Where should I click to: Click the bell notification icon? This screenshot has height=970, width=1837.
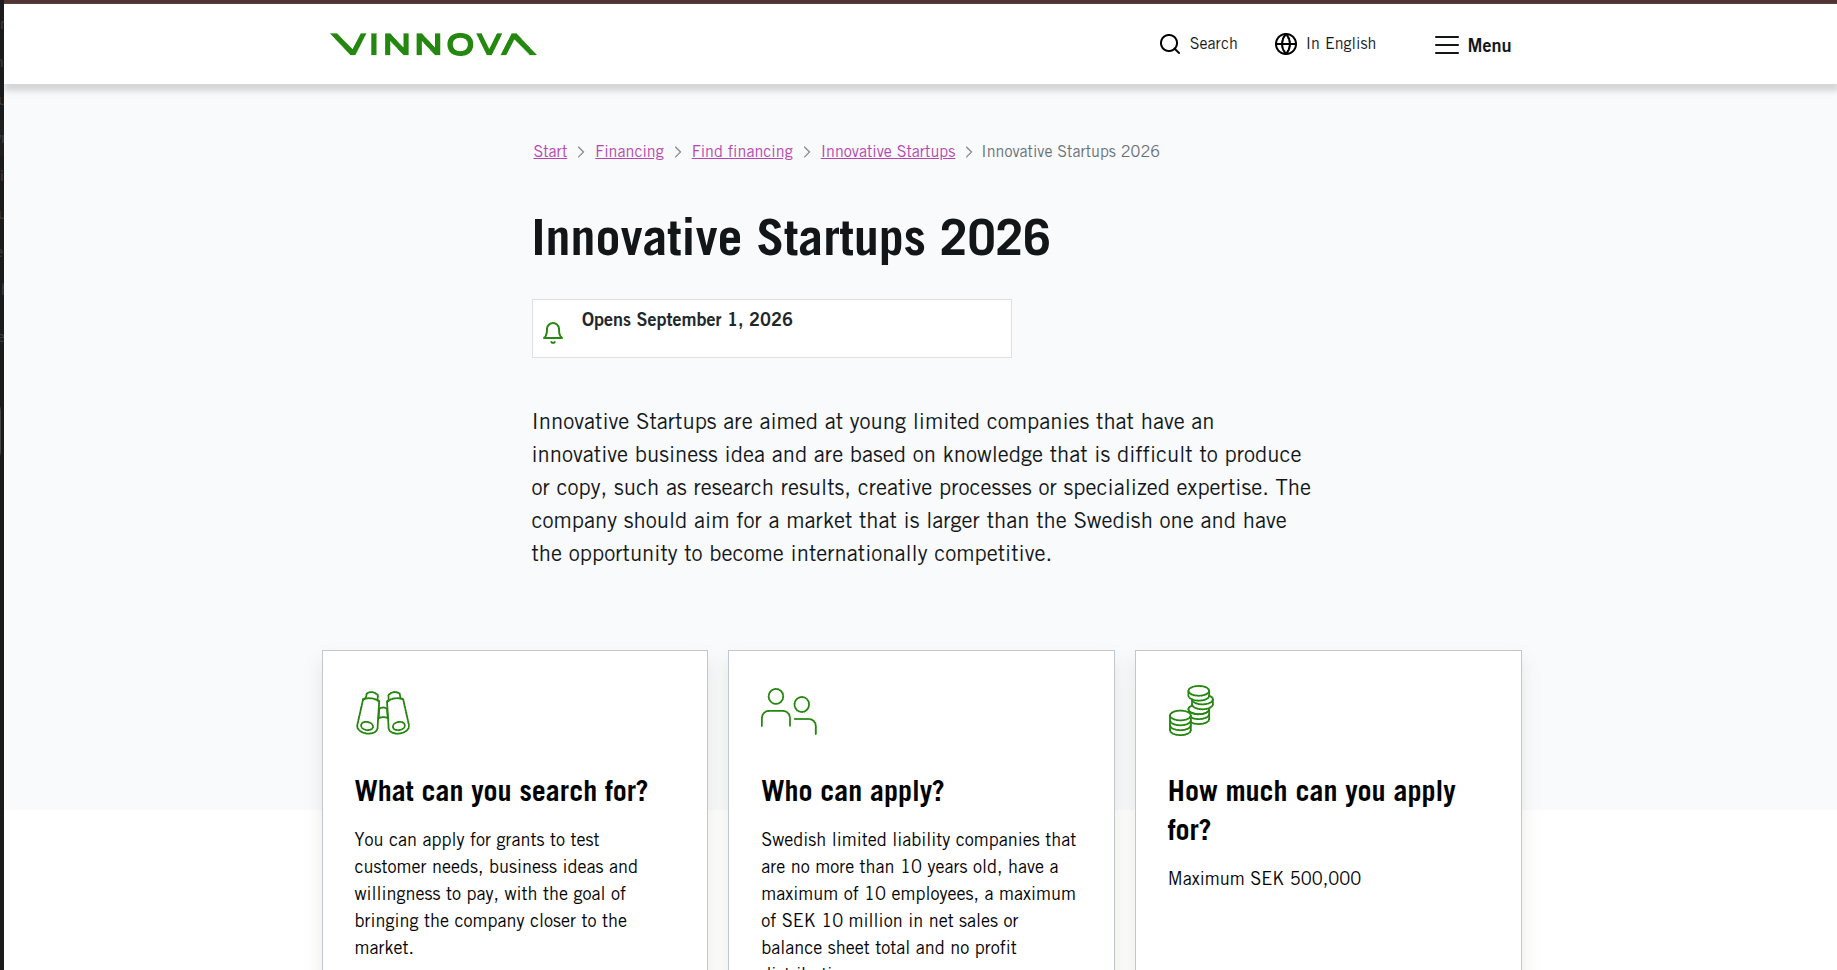tap(553, 332)
